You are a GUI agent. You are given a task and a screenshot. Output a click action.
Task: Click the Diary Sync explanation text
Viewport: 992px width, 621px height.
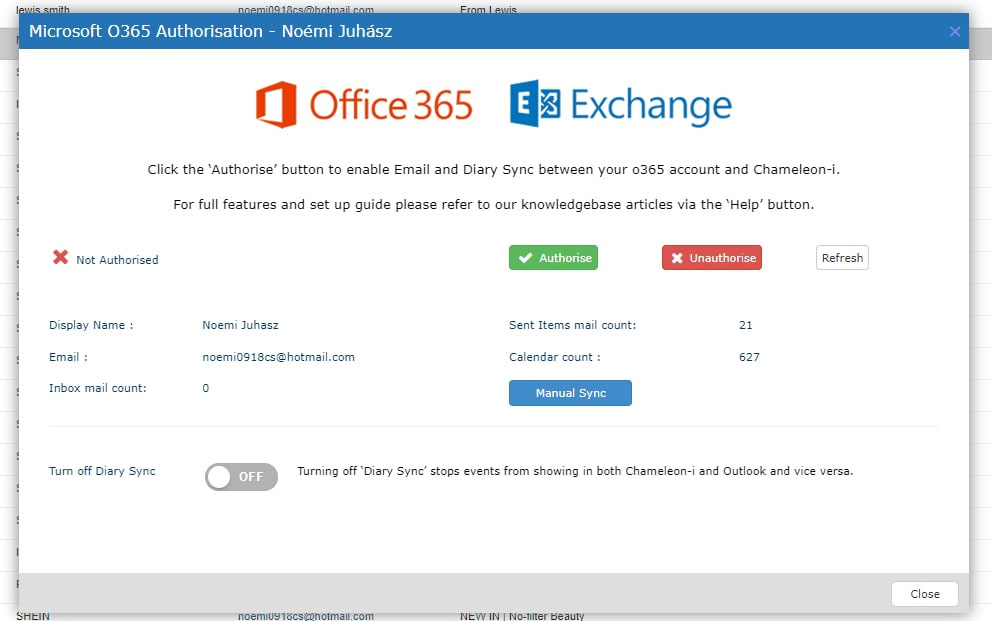[575, 471]
